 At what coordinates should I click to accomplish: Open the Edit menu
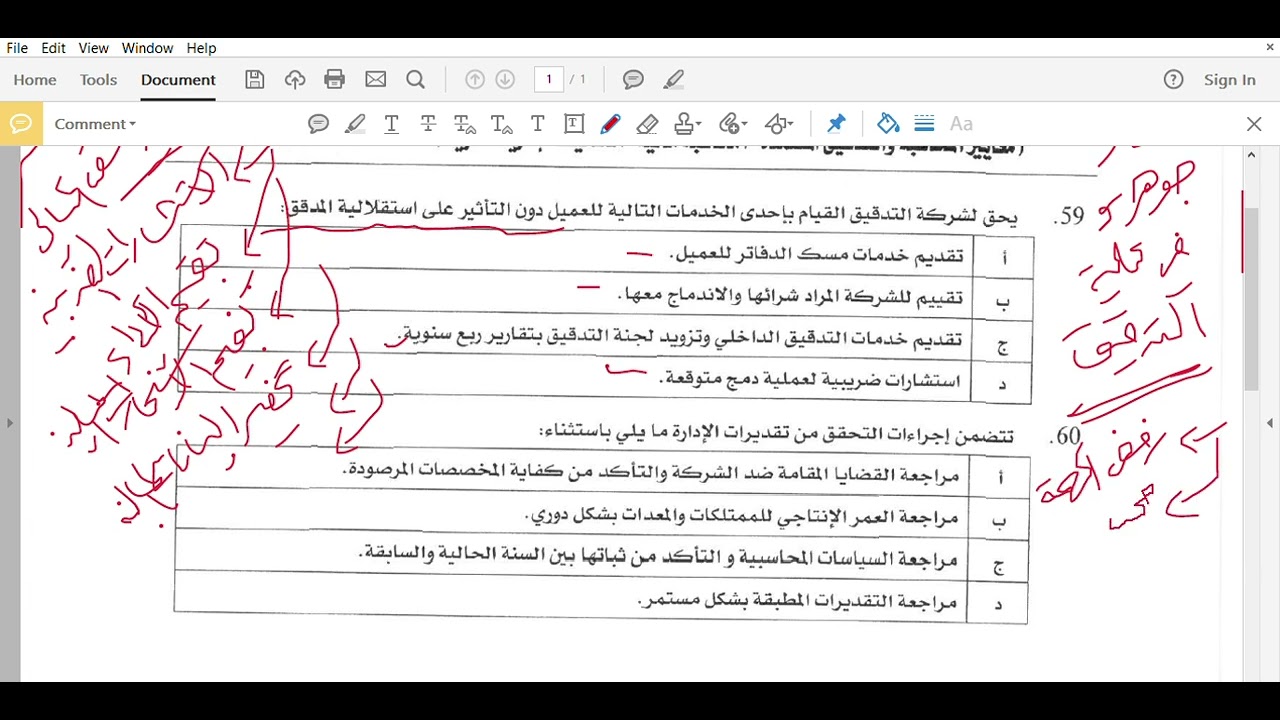[53, 48]
